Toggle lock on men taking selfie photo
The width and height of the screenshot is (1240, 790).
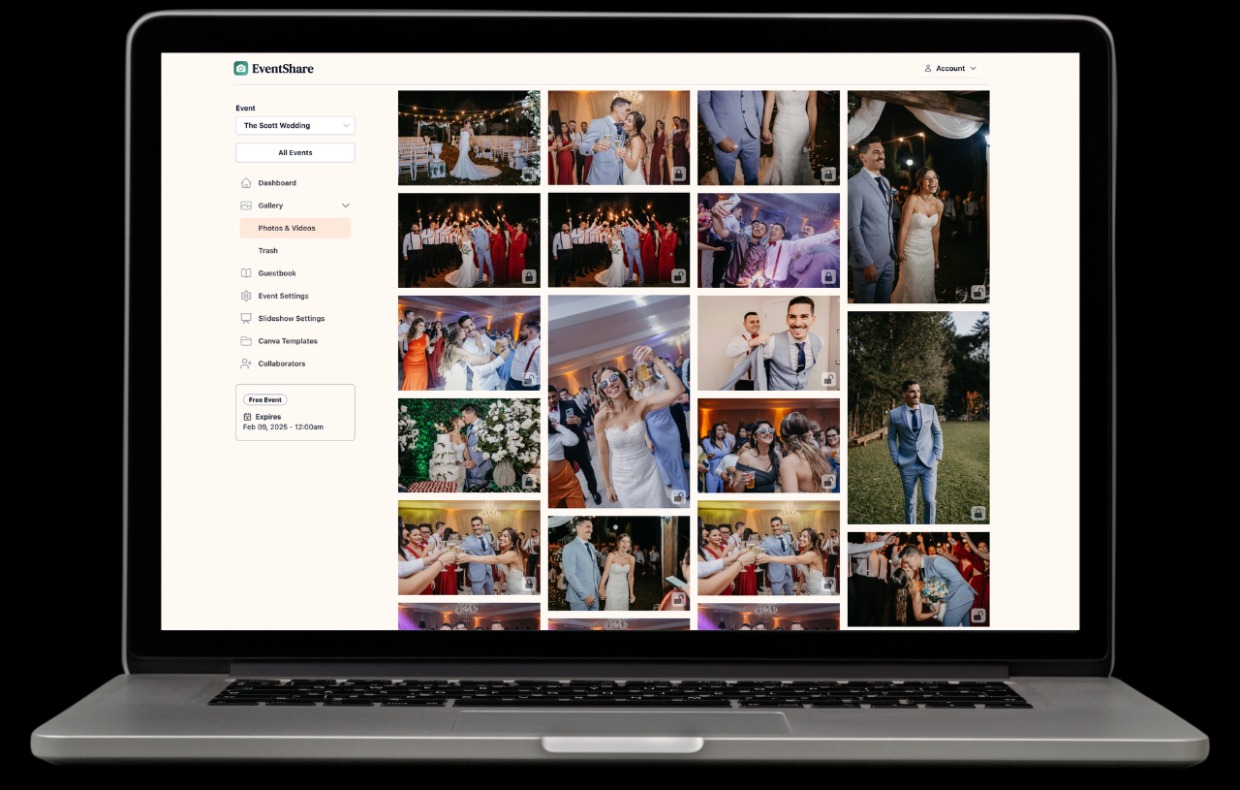point(828,276)
